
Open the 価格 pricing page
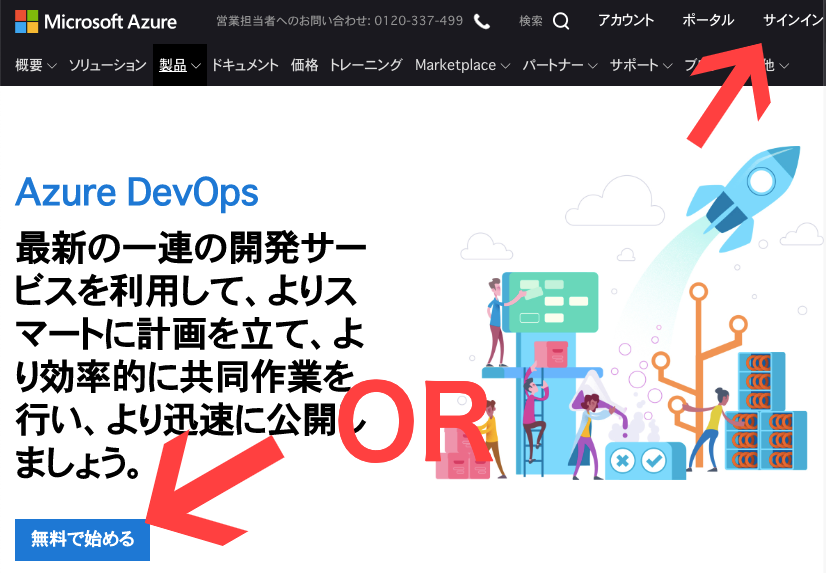pos(304,65)
